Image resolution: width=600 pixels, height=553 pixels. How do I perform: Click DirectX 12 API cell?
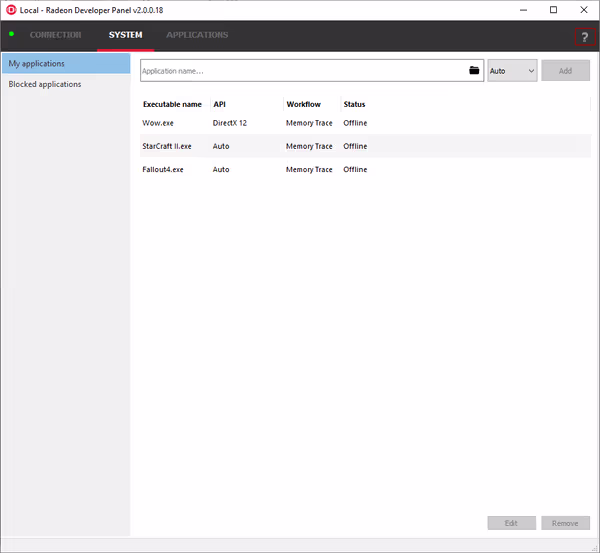pos(230,123)
